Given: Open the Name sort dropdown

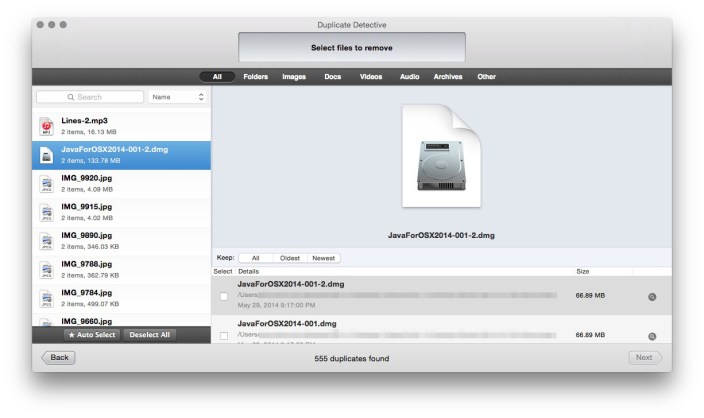Looking at the screenshot, I should [x=178, y=97].
